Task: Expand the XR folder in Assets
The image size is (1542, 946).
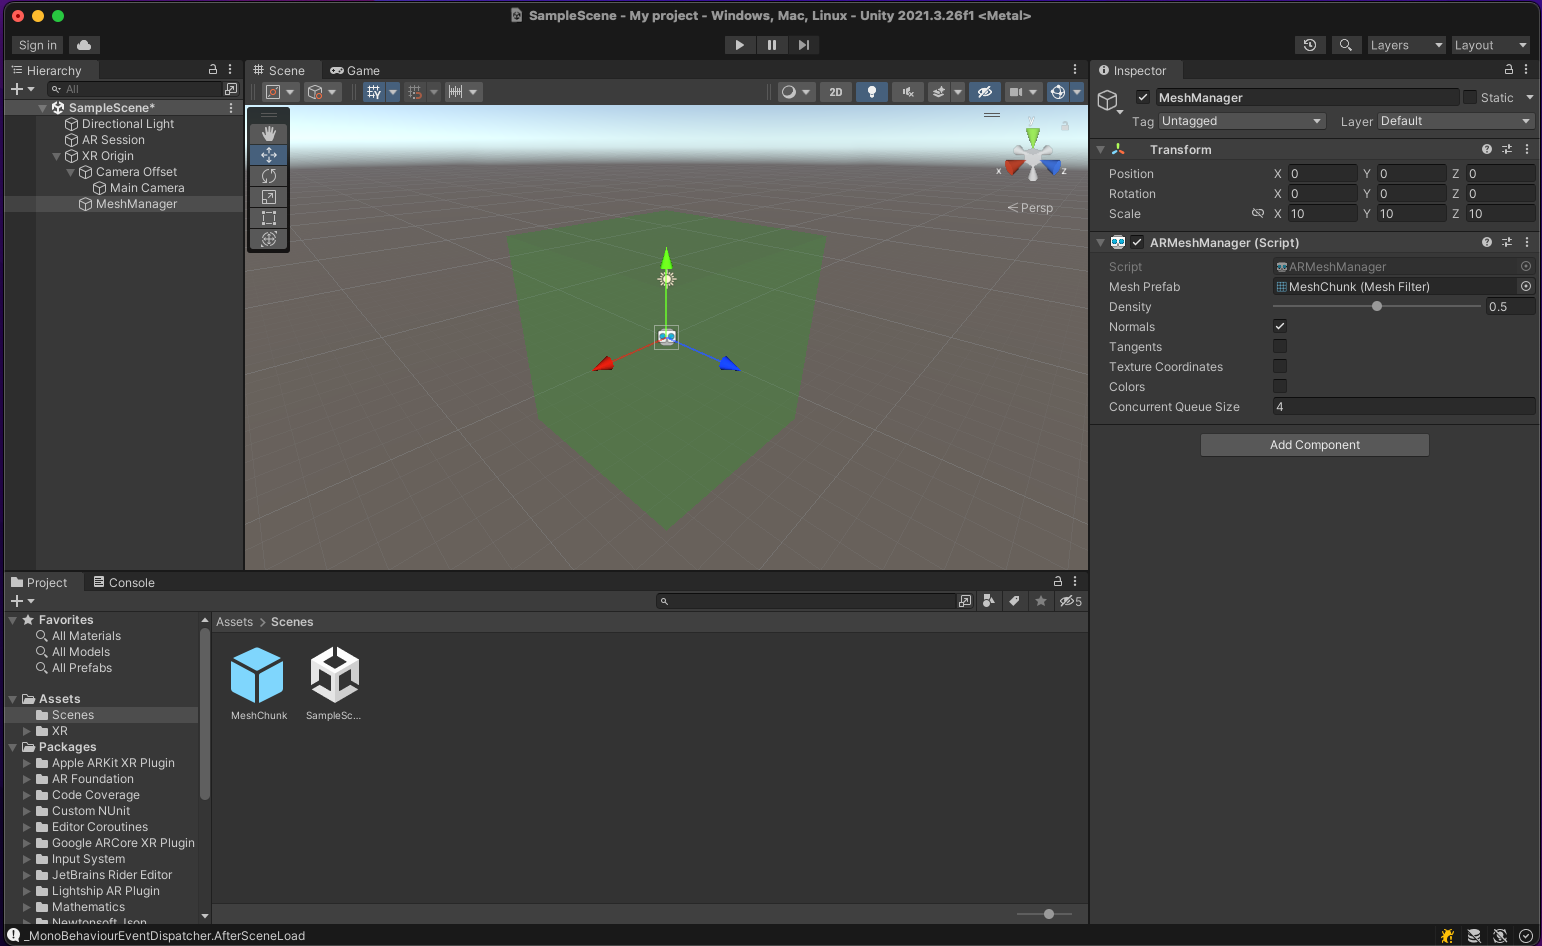Action: click(x=27, y=731)
